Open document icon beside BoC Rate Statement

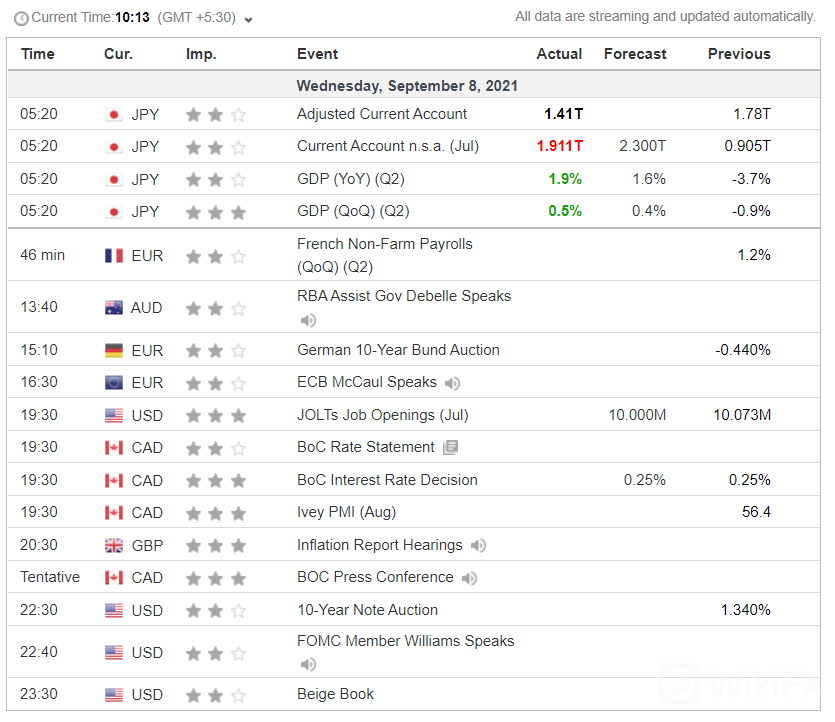coord(451,447)
